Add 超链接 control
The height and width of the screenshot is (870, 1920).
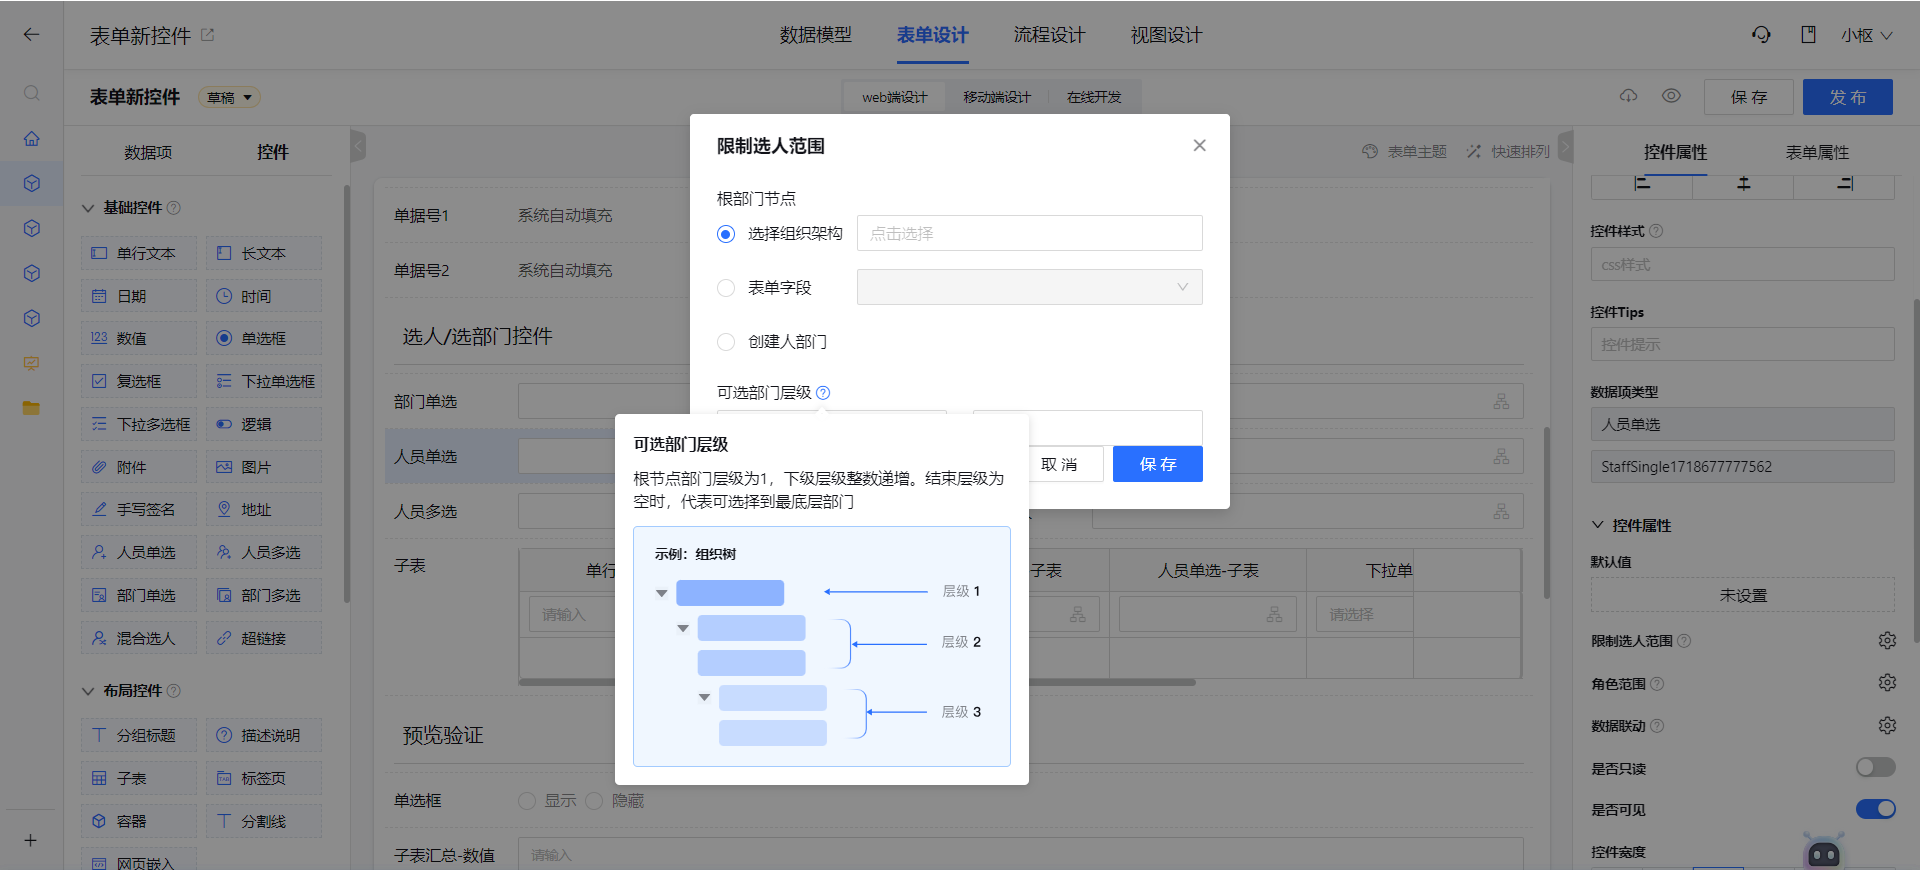coord(264,638)
